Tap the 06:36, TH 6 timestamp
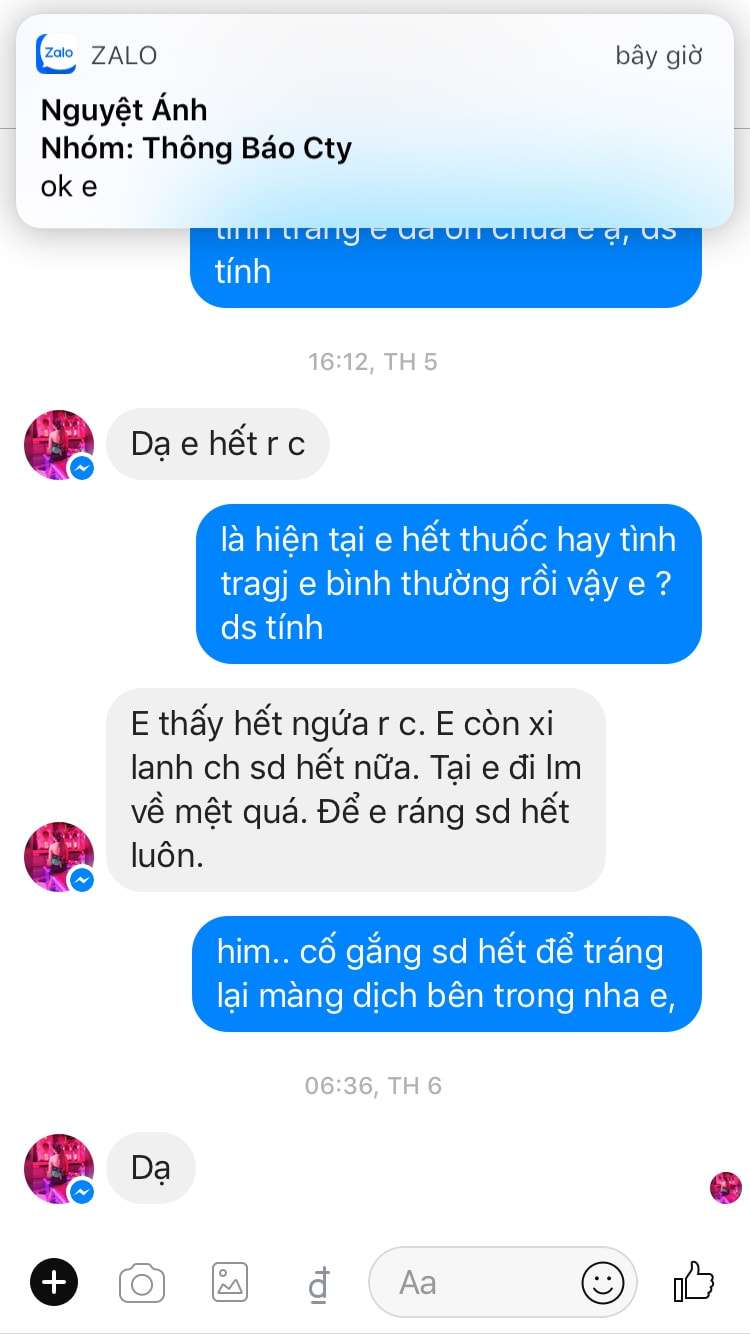This screenshot has width=750, height=1334. tap(373, 1085)
